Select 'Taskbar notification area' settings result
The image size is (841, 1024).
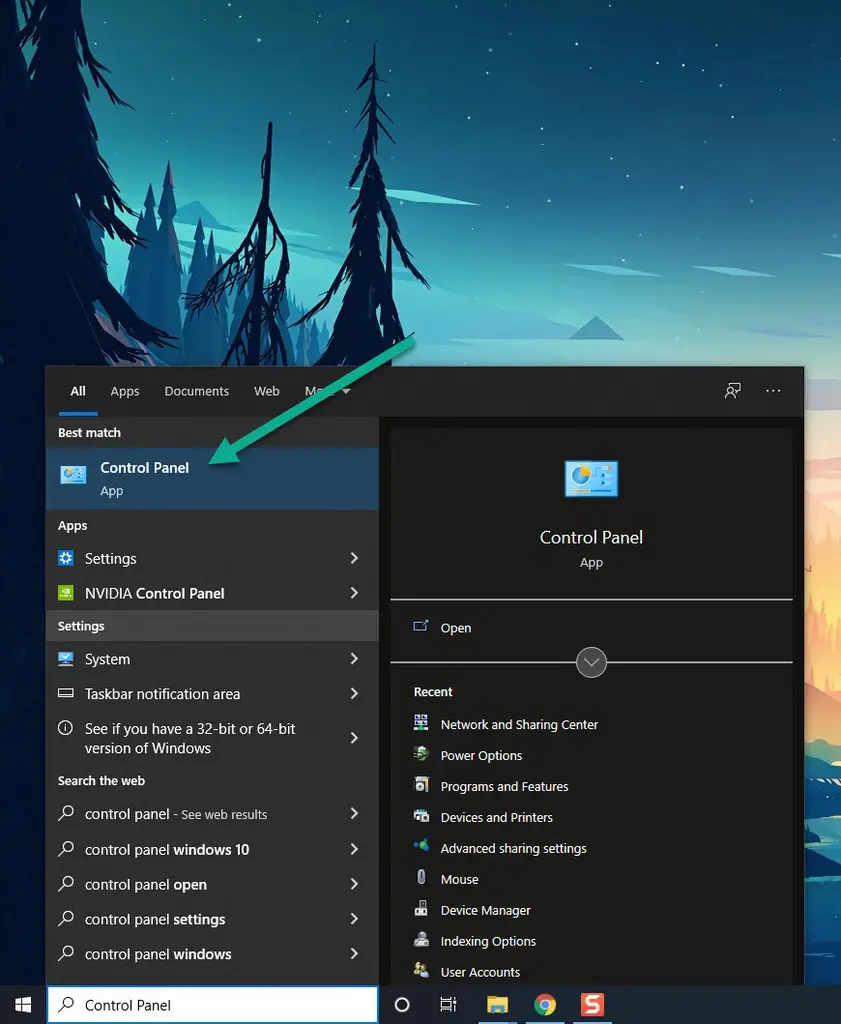212,694
